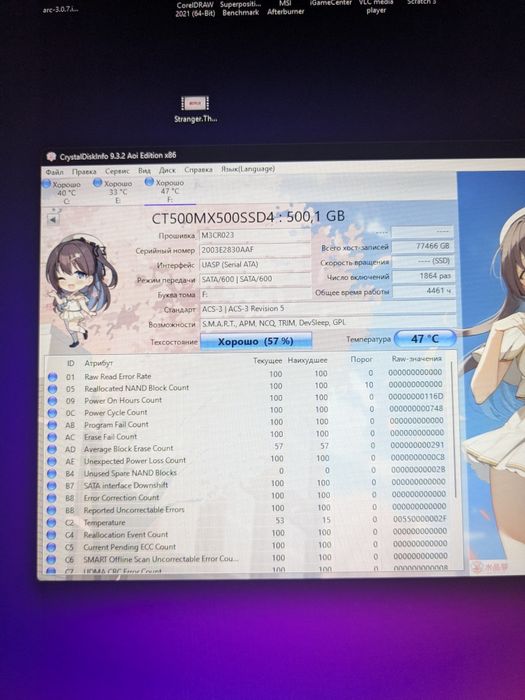
Task: Open the Правка menu
Action: [84, 171]
